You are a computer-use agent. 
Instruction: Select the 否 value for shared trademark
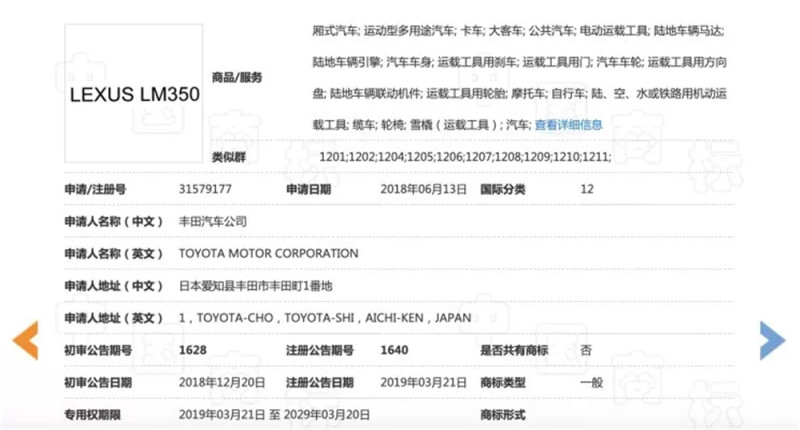pos(586,350)
